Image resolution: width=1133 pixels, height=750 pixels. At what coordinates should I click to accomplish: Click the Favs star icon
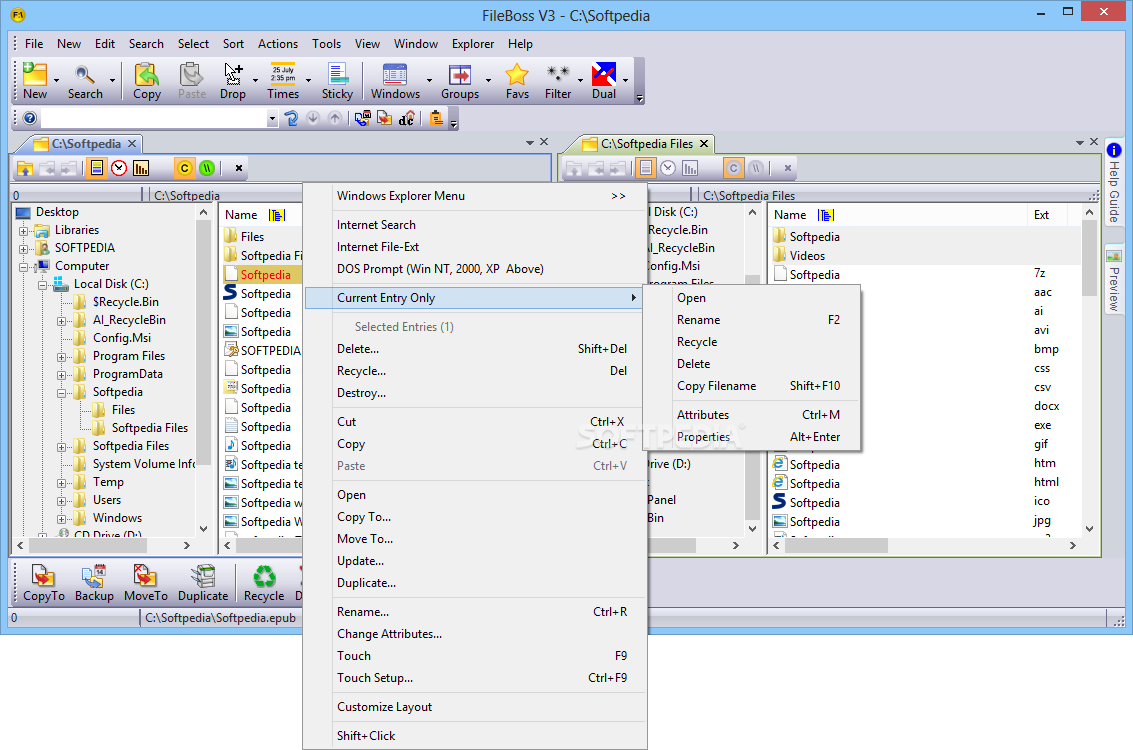click(517, 74)
